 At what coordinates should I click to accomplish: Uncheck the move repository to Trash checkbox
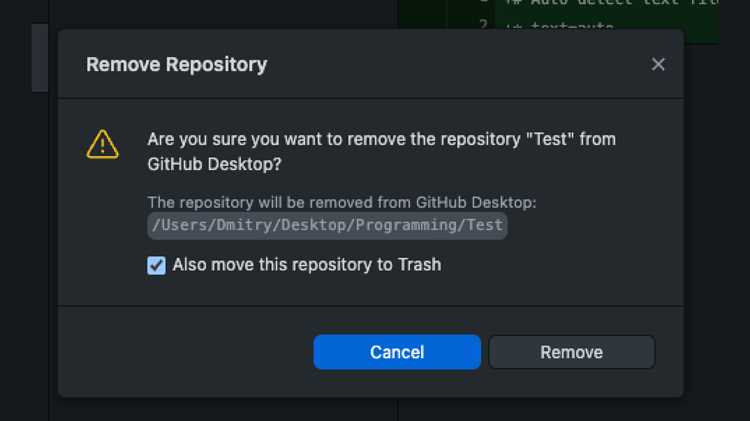tap(156, 265)
